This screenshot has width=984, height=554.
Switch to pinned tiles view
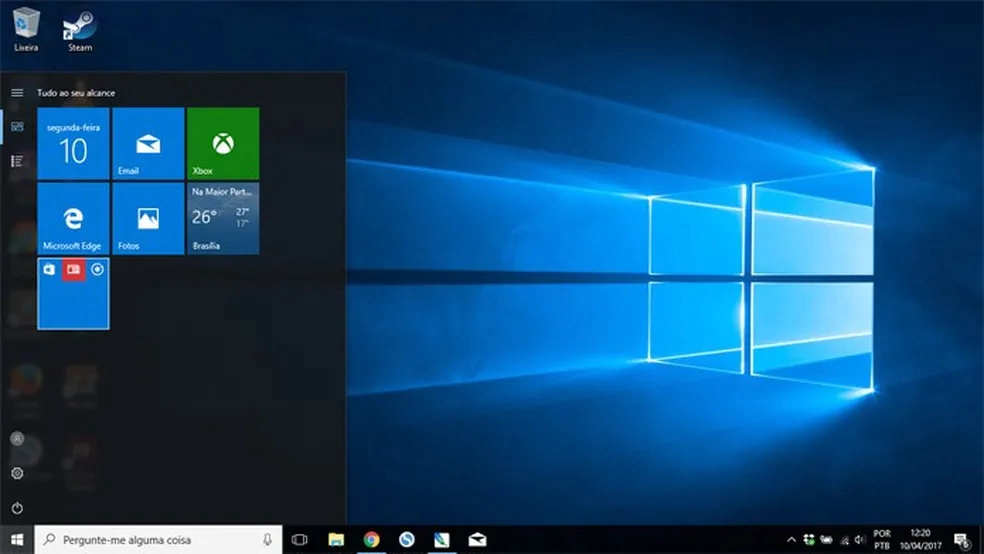point(17,126)
